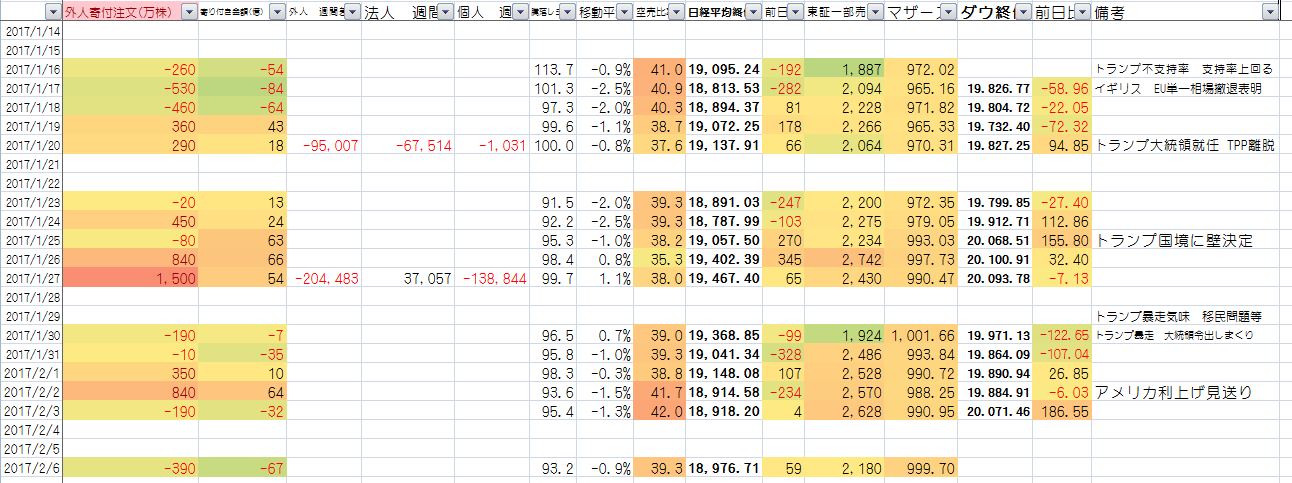The height and width of the screenshot is (483, 1292).
Task: Open filter dropdown for 個人 column
Action: pos(520,12)
